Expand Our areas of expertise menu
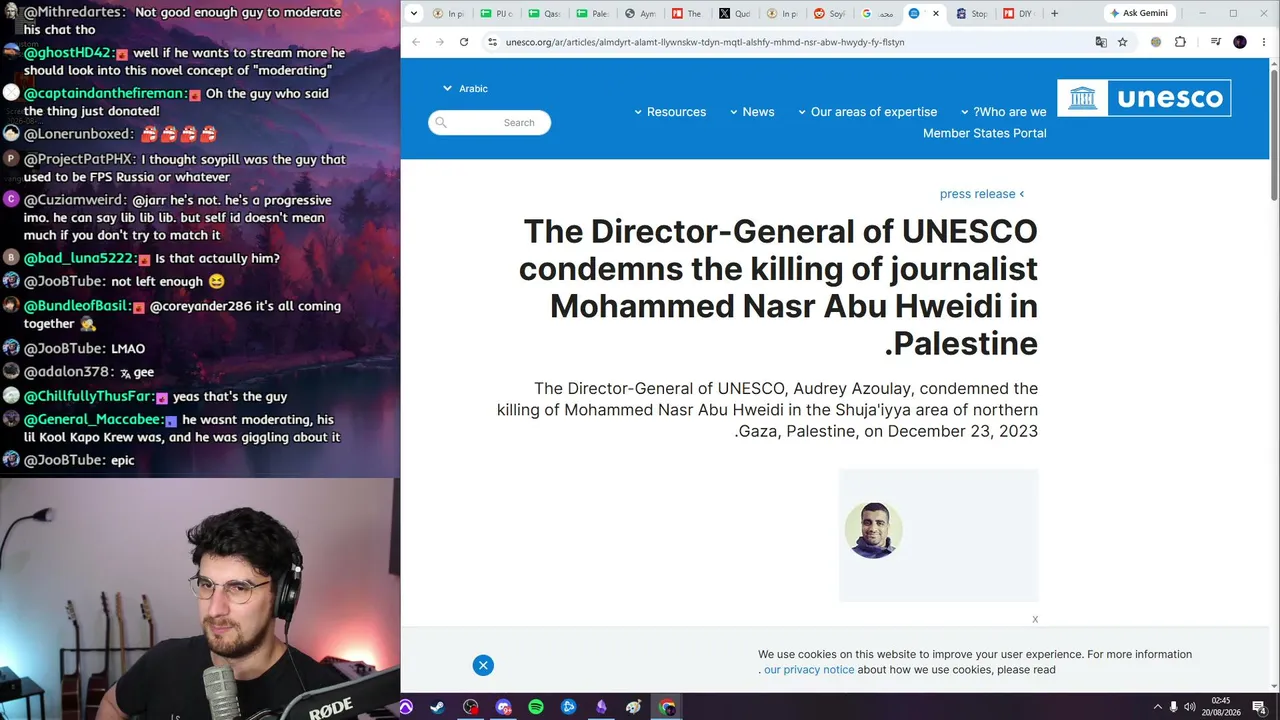This screenshot has height=720, width=1280. pyautogui.click(x=867, y=112)
